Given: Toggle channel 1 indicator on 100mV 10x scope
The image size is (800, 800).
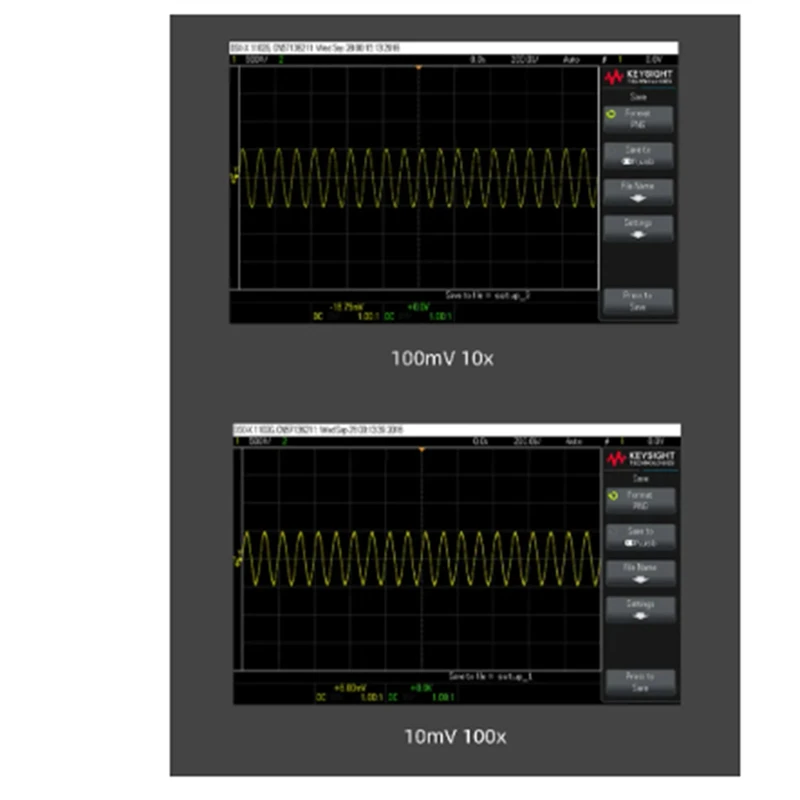Looking at the screenshot, I should click(234, 60).
